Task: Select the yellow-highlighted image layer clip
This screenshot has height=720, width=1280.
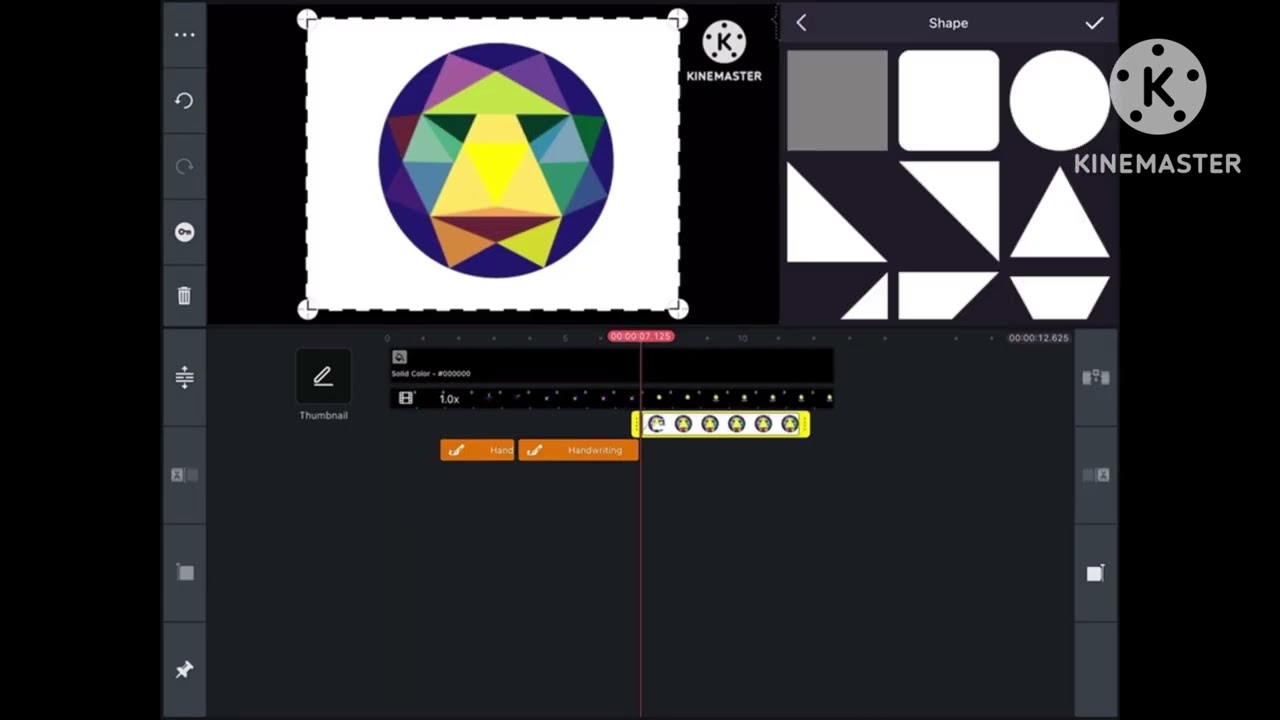Action: pyautogui.click(x=720, y=424)
